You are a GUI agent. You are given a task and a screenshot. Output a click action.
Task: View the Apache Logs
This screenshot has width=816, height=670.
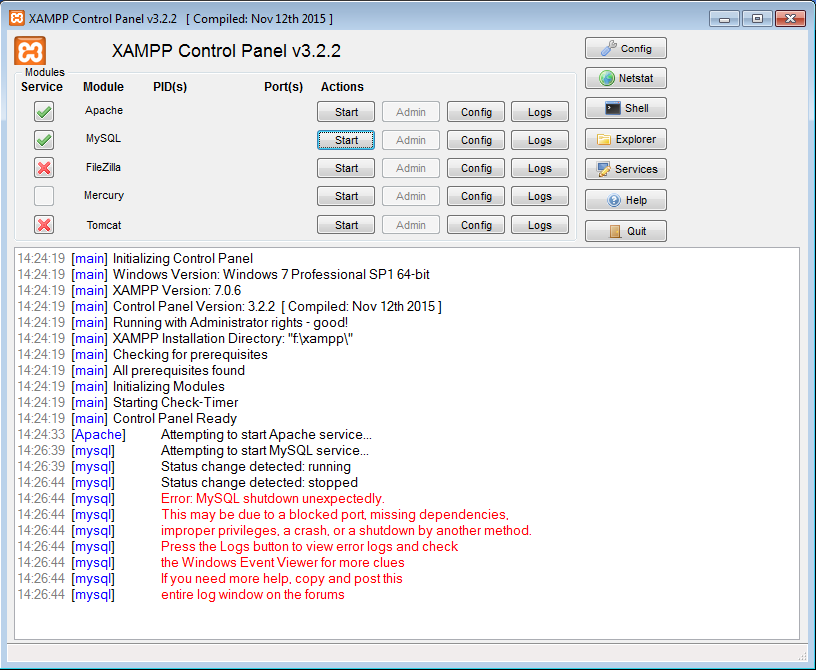click(x=540, y=112)
